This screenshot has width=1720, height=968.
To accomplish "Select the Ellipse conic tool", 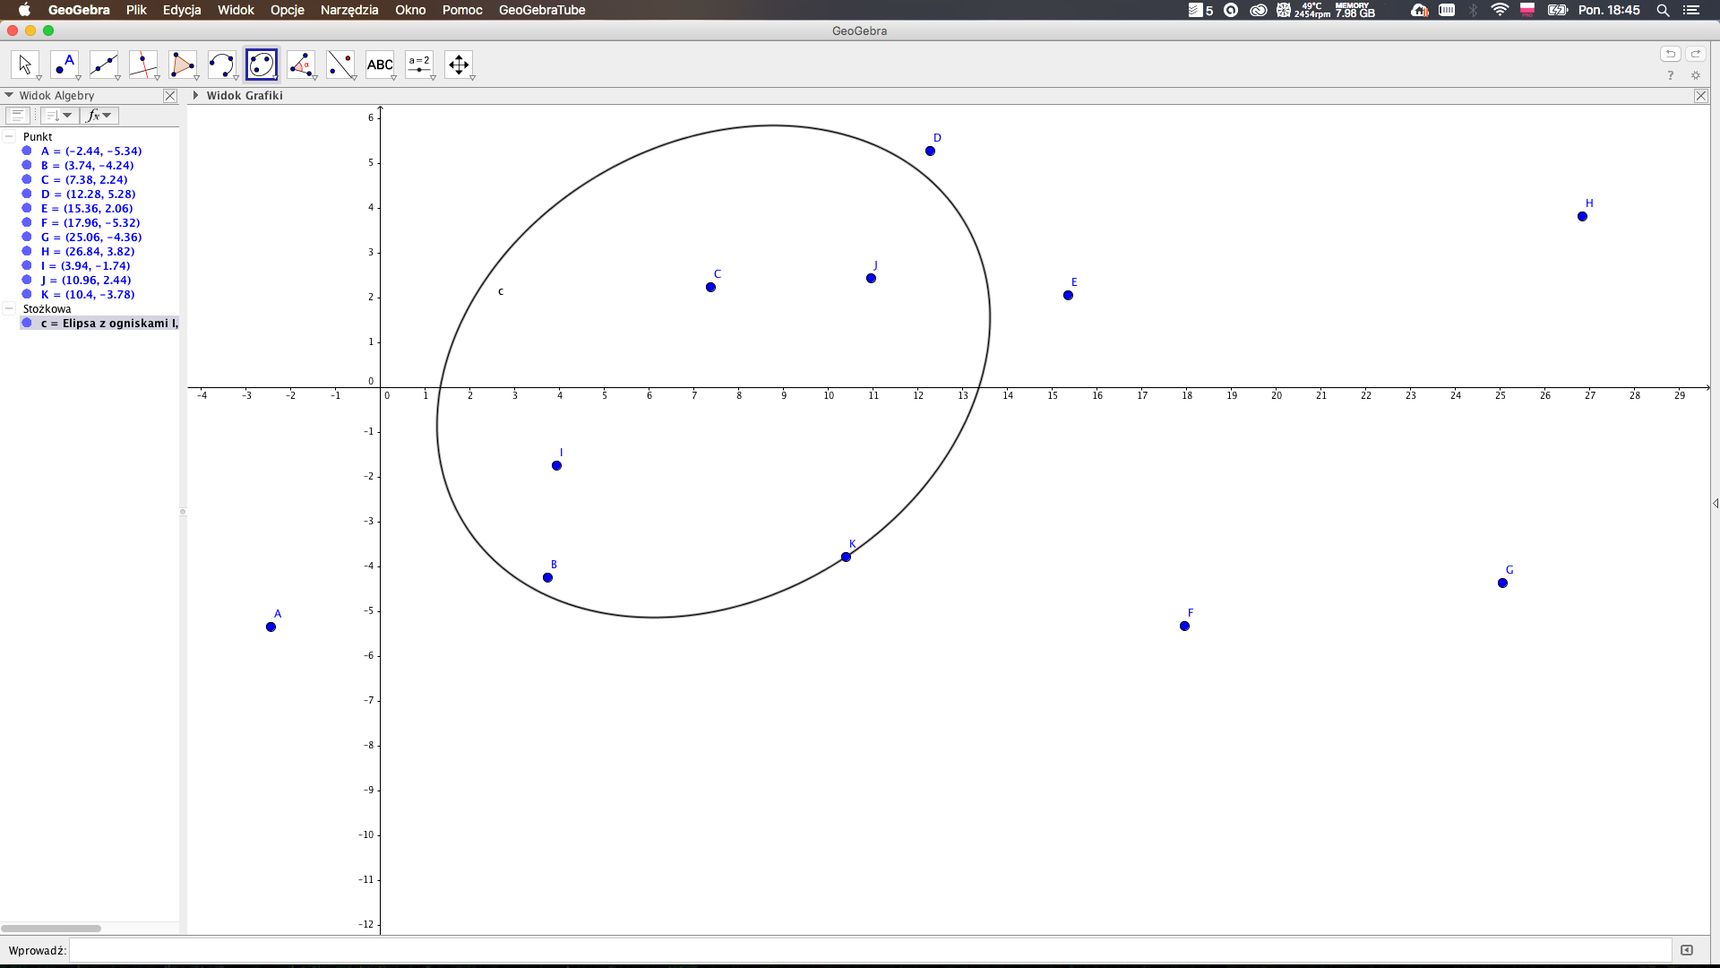I will coord(261,65).
